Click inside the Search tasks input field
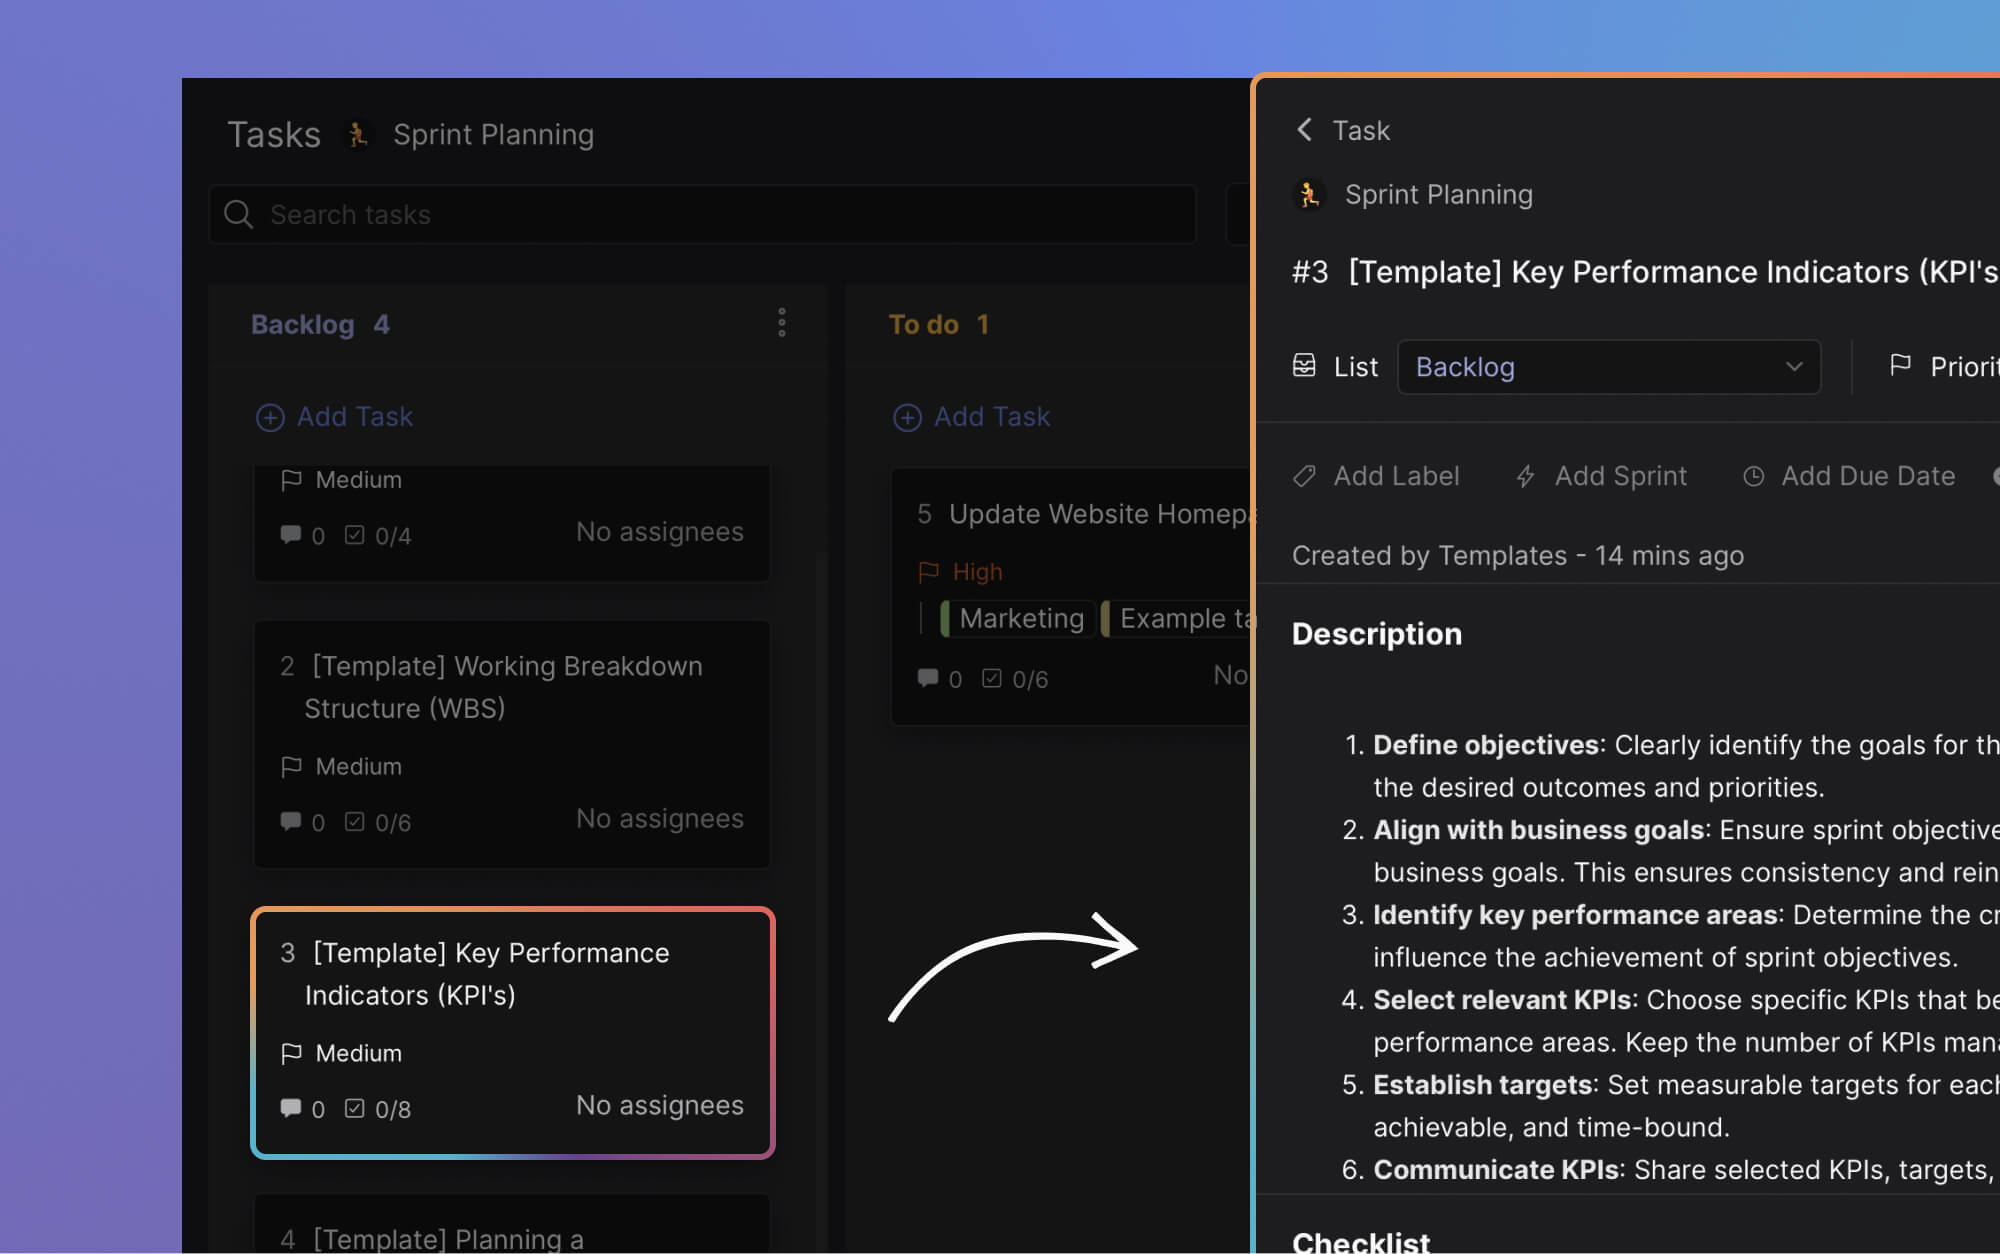This screenshot has height=1254, width=2000. (x=600, y=214)
